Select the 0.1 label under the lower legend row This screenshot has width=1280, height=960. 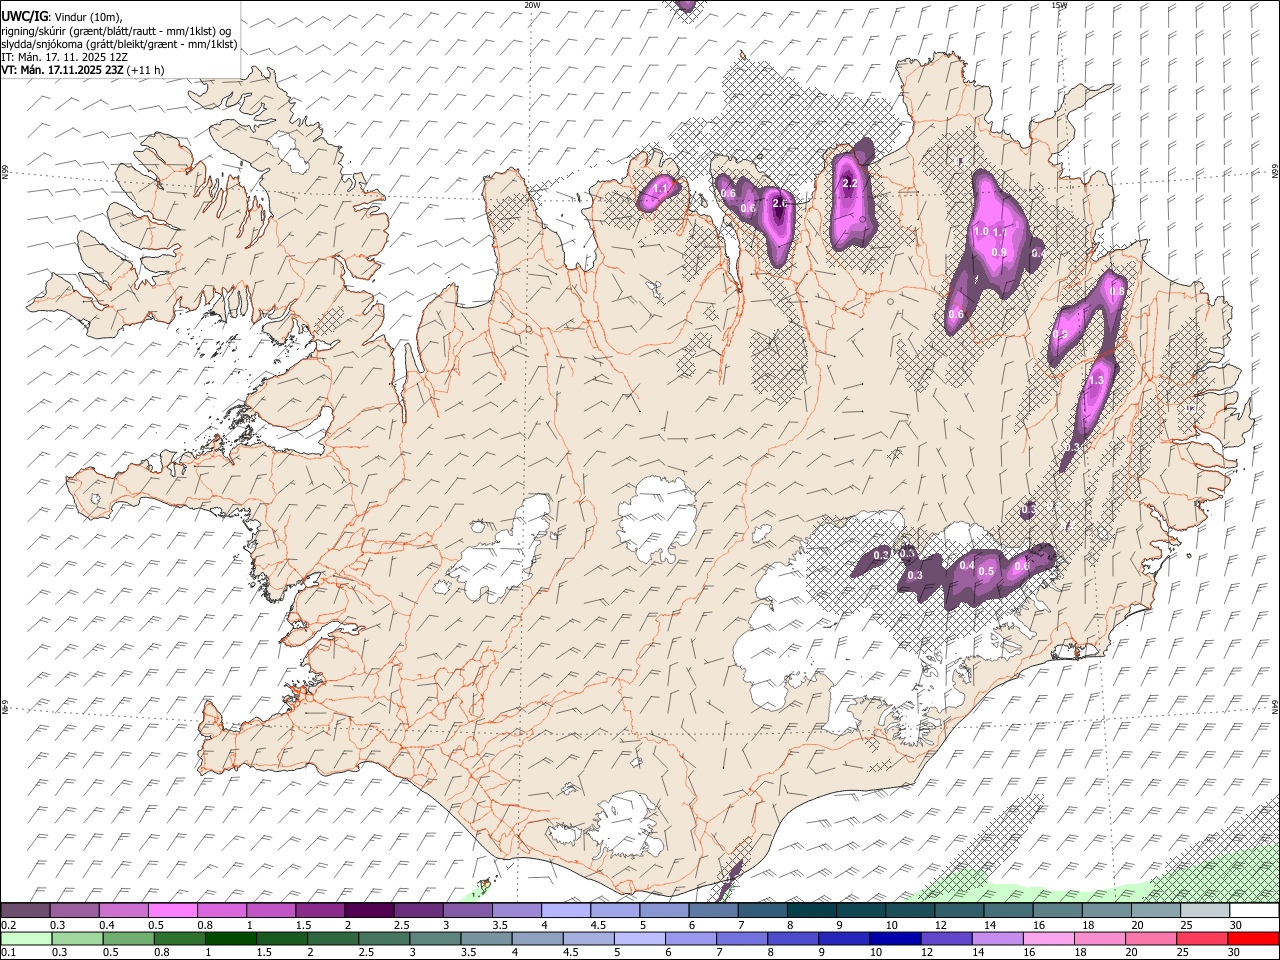coord(9,952)
